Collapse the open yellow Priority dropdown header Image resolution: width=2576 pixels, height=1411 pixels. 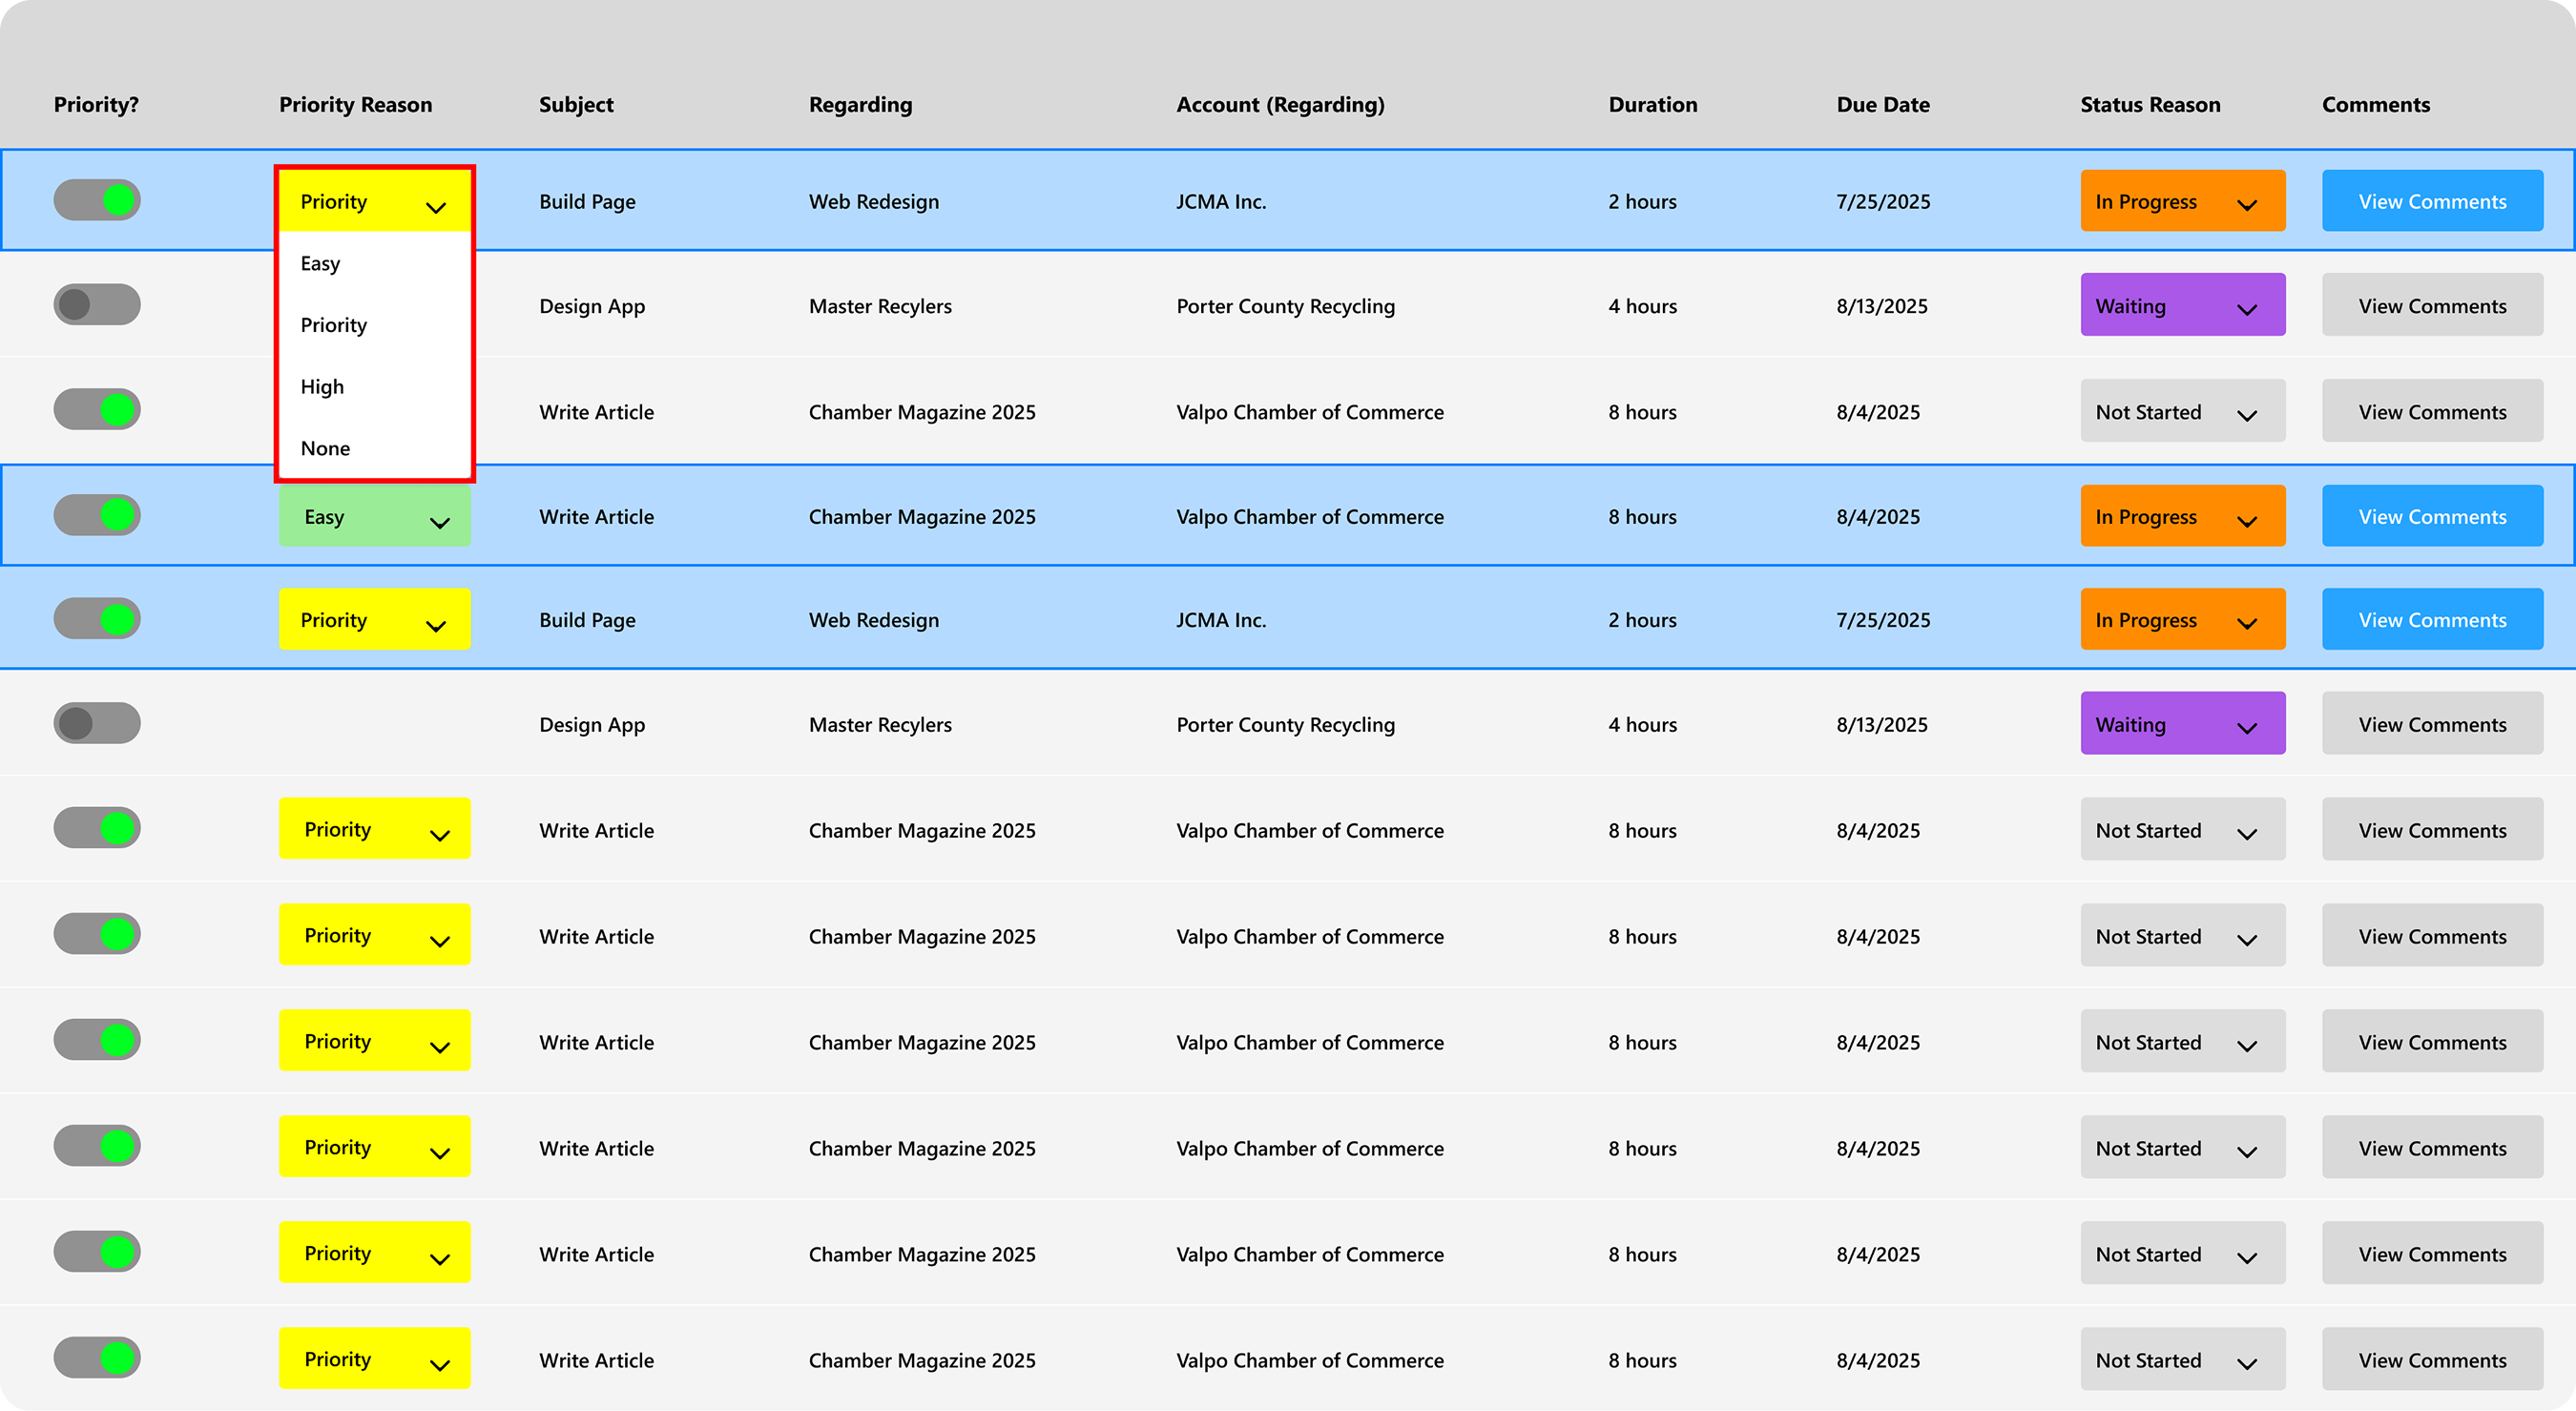(x=374, y=202)
